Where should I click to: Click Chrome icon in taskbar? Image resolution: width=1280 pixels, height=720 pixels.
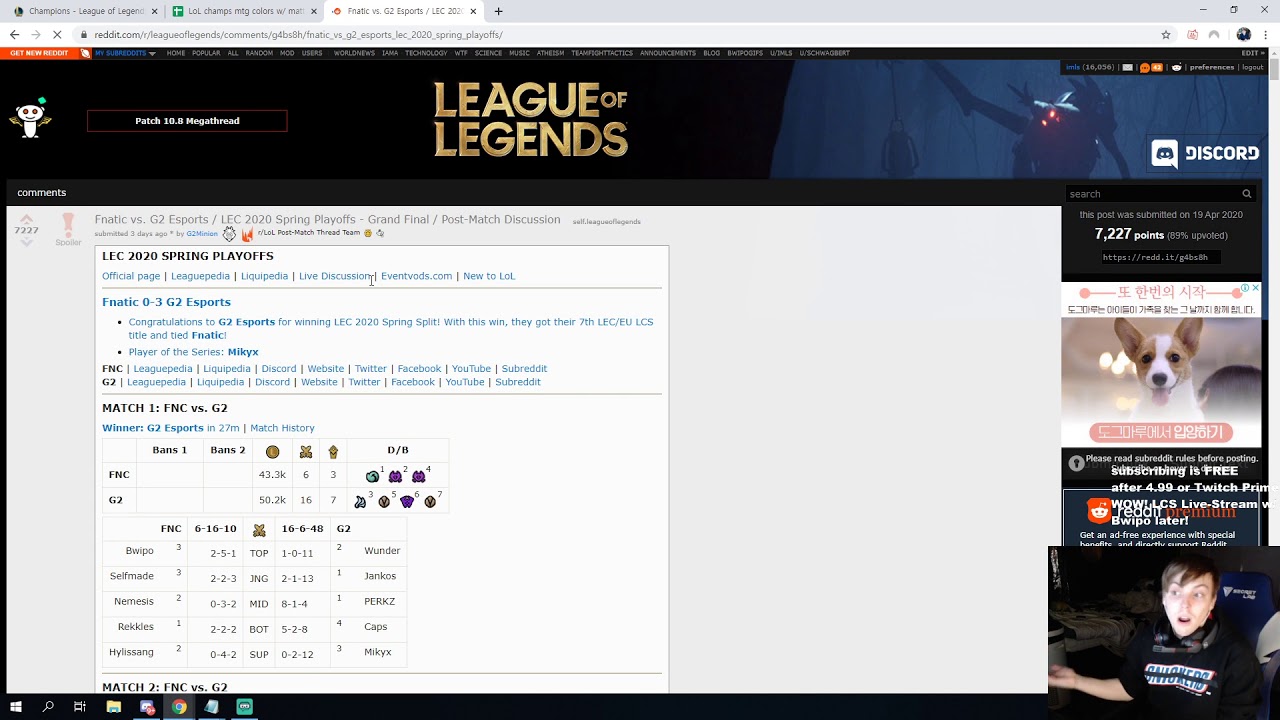point(179,707)
